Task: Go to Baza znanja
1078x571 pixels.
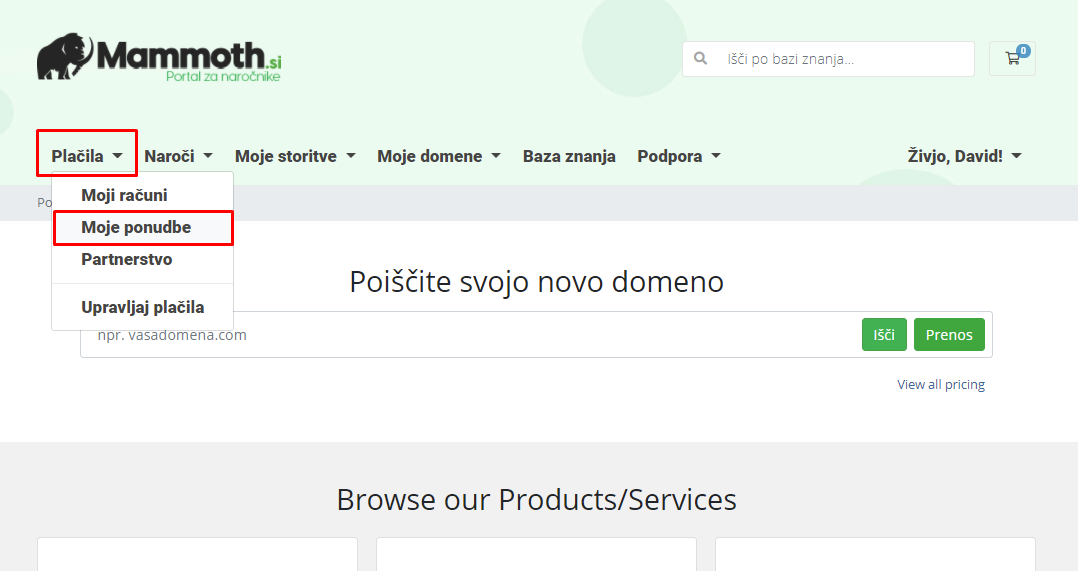Action: (x=569, y=156)
